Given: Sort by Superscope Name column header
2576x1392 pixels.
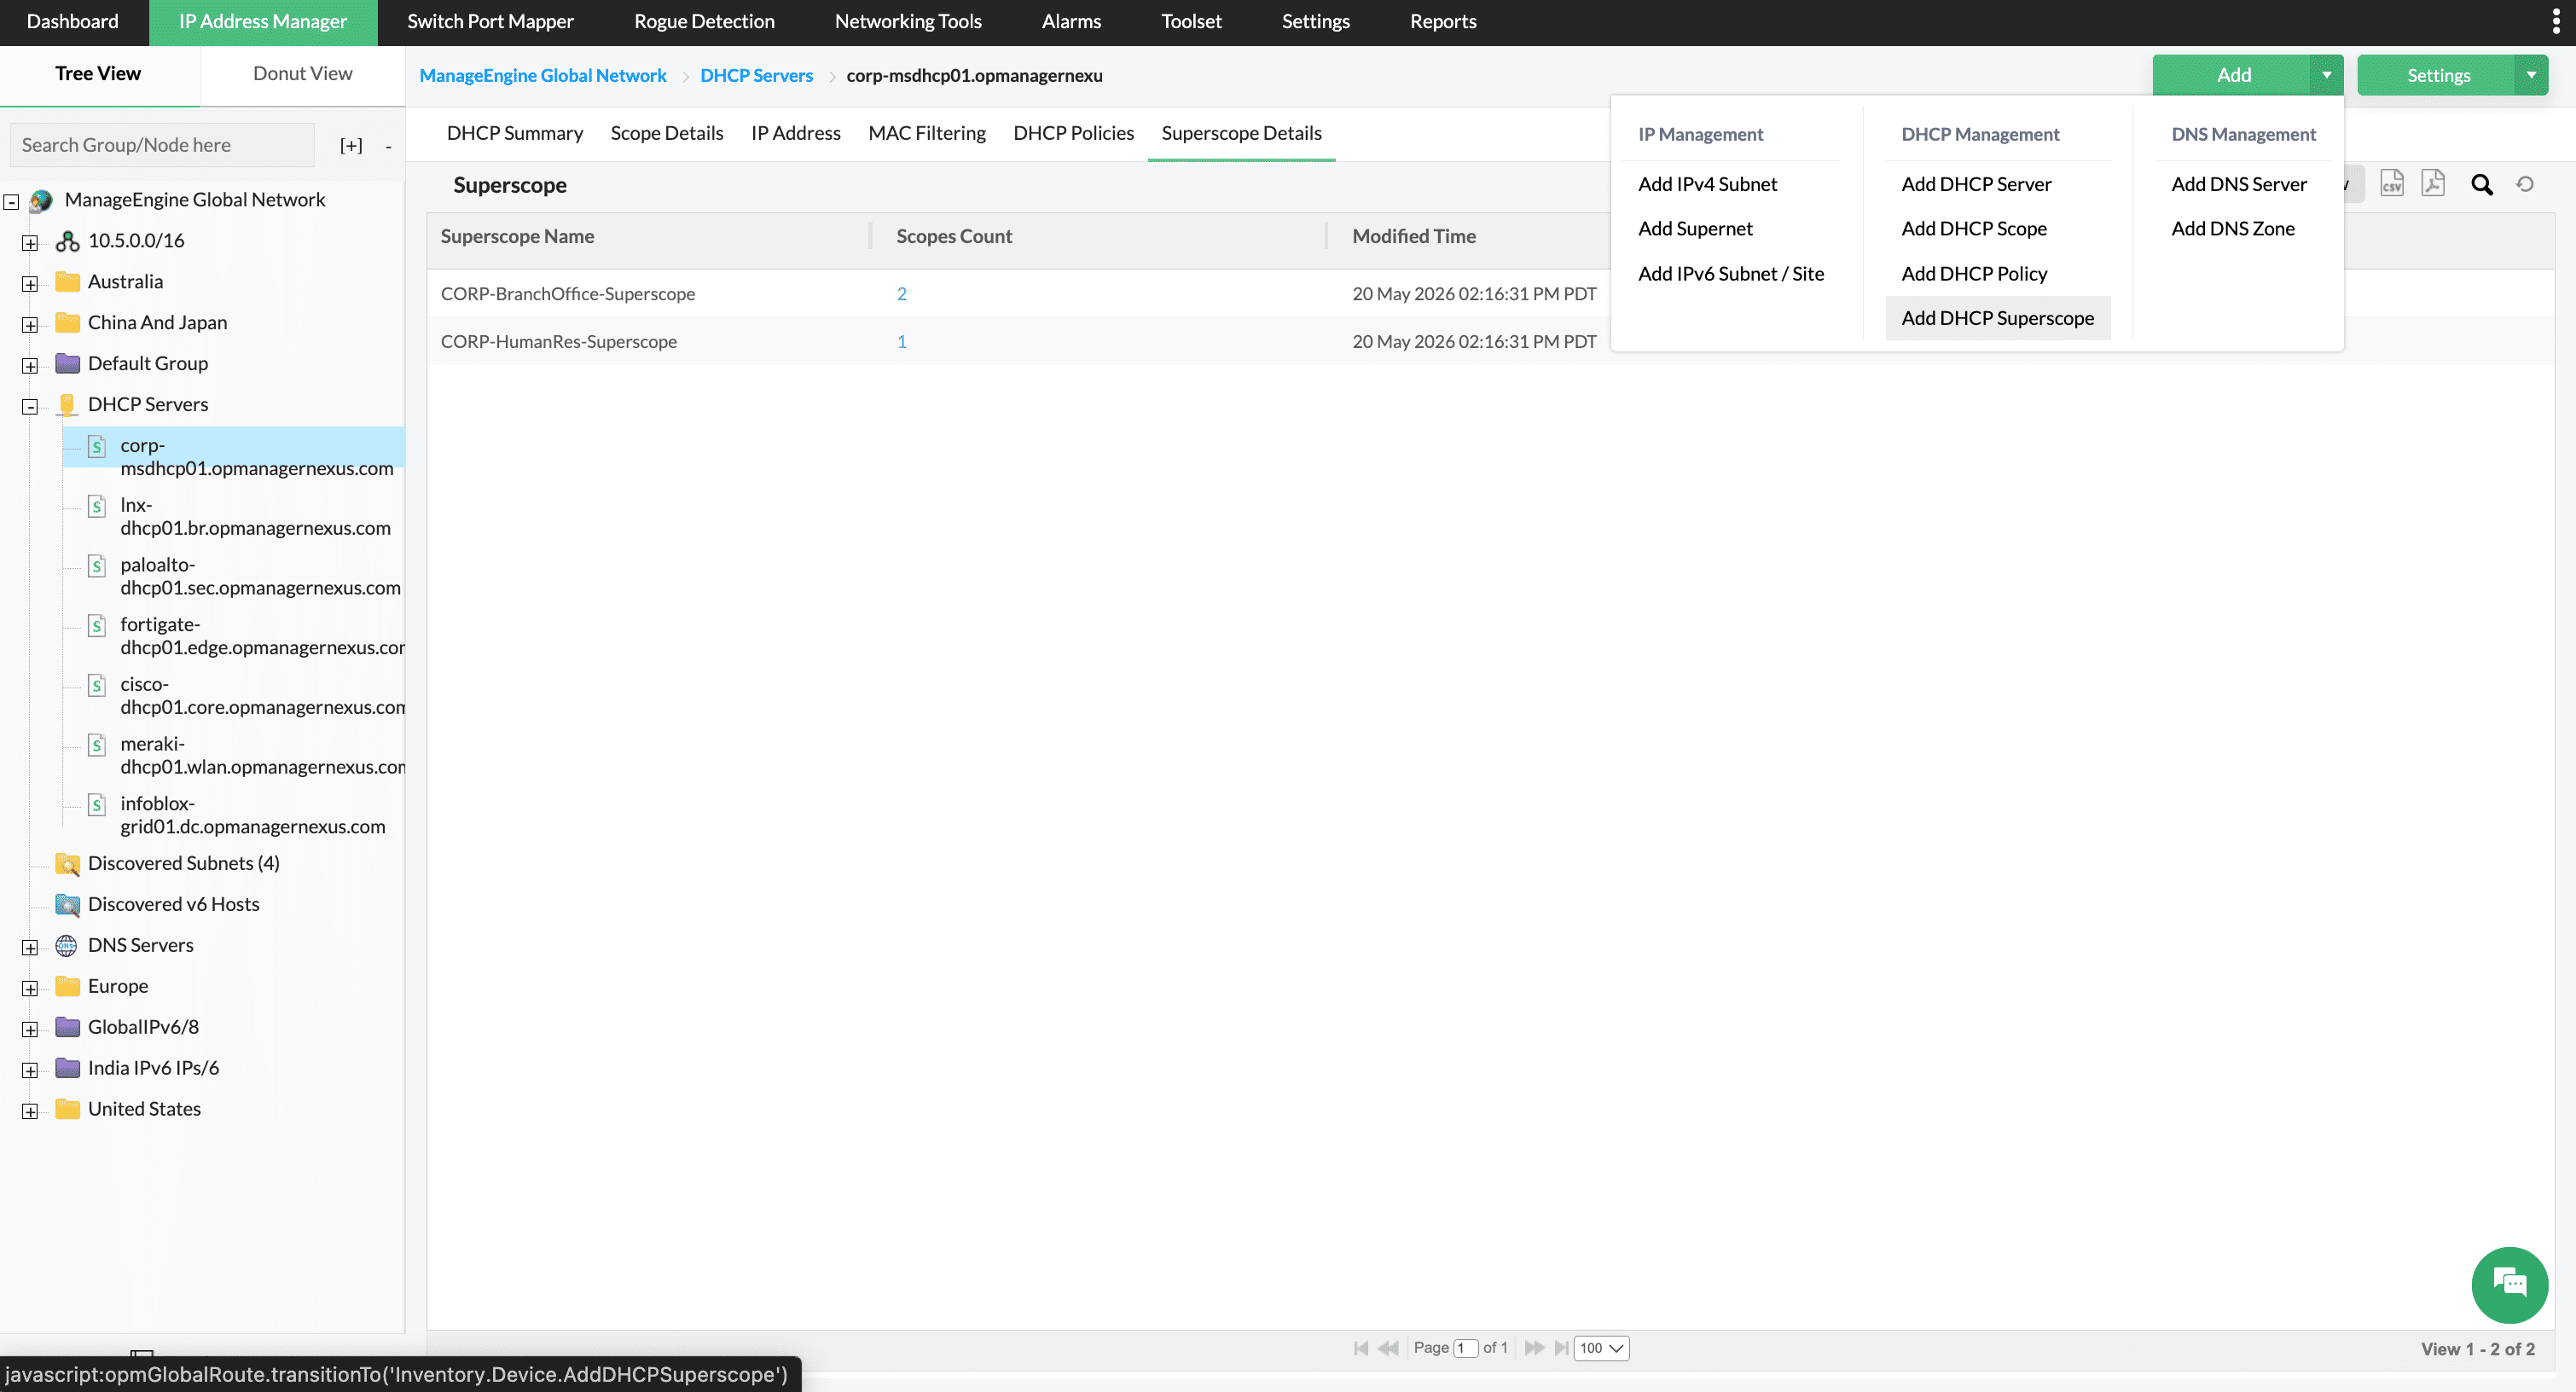Looking at the screenshot, I should pos(517,236).
